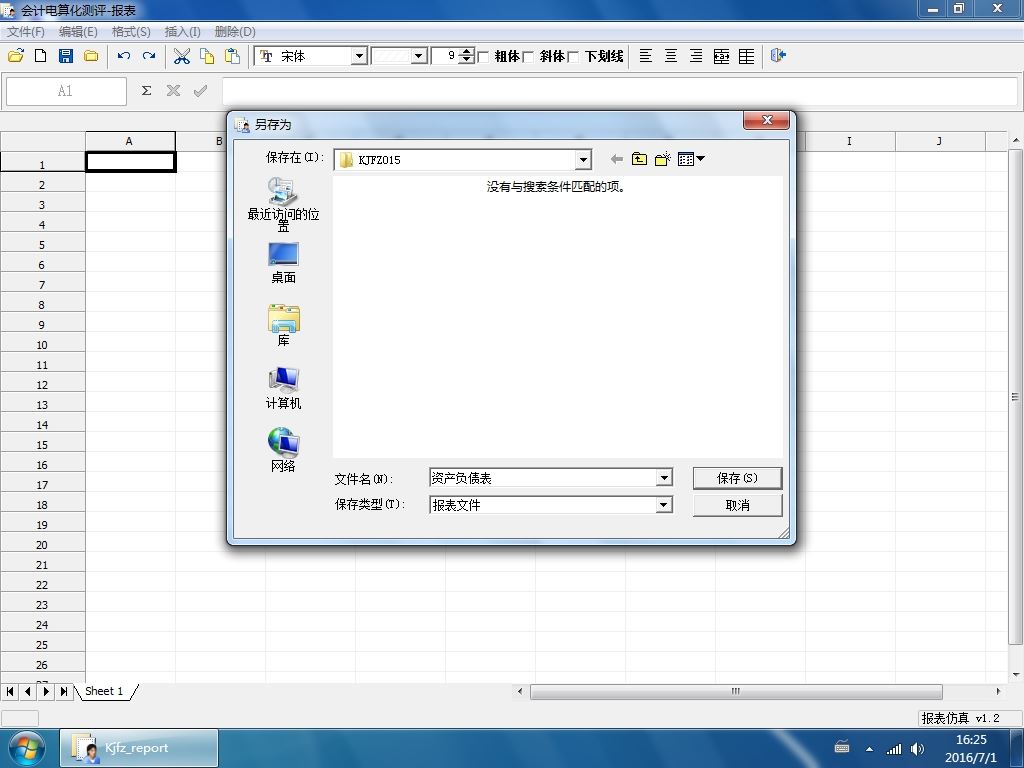This screenshot has width=1024, height=768.
Task: Click the align right icon
Action: (696, 56)
